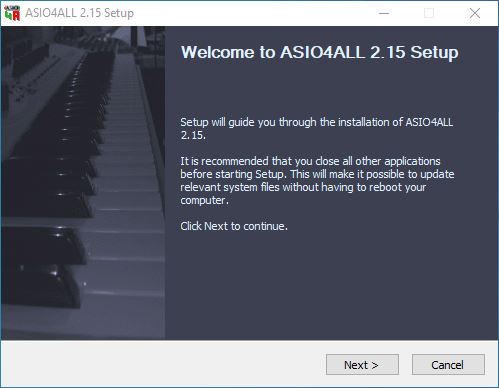
Task: Close the setup window with X
Action: click(475, 13)
